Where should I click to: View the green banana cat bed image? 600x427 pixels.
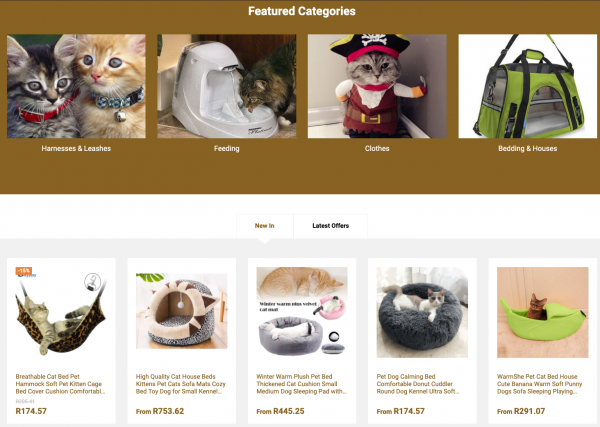tap(543, 313)
